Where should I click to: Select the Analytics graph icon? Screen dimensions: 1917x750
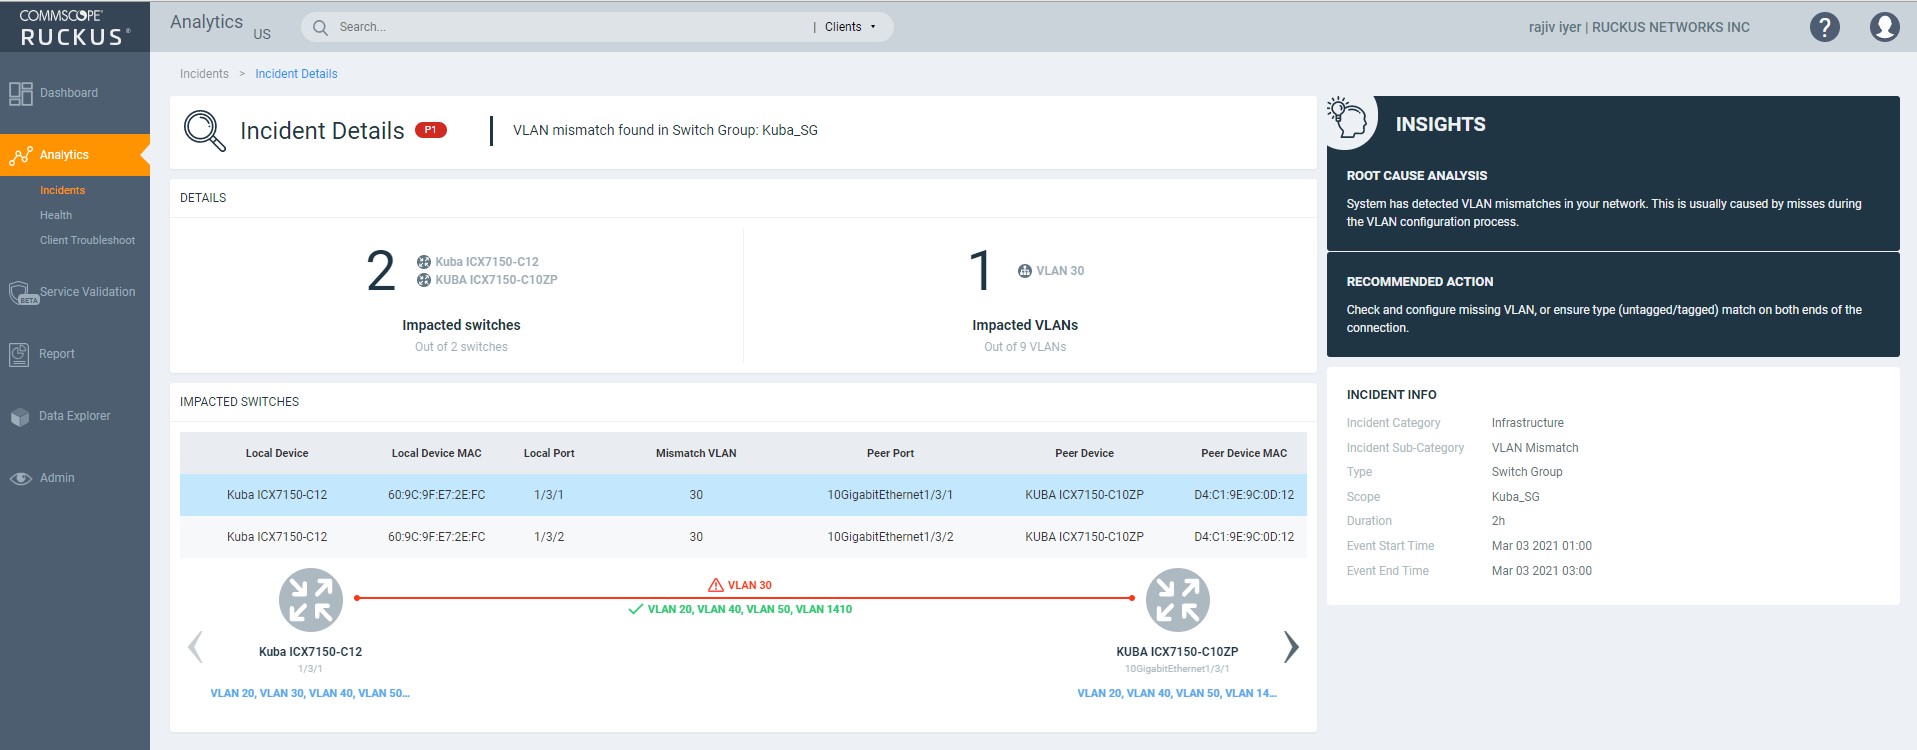(x=21, y=155)
